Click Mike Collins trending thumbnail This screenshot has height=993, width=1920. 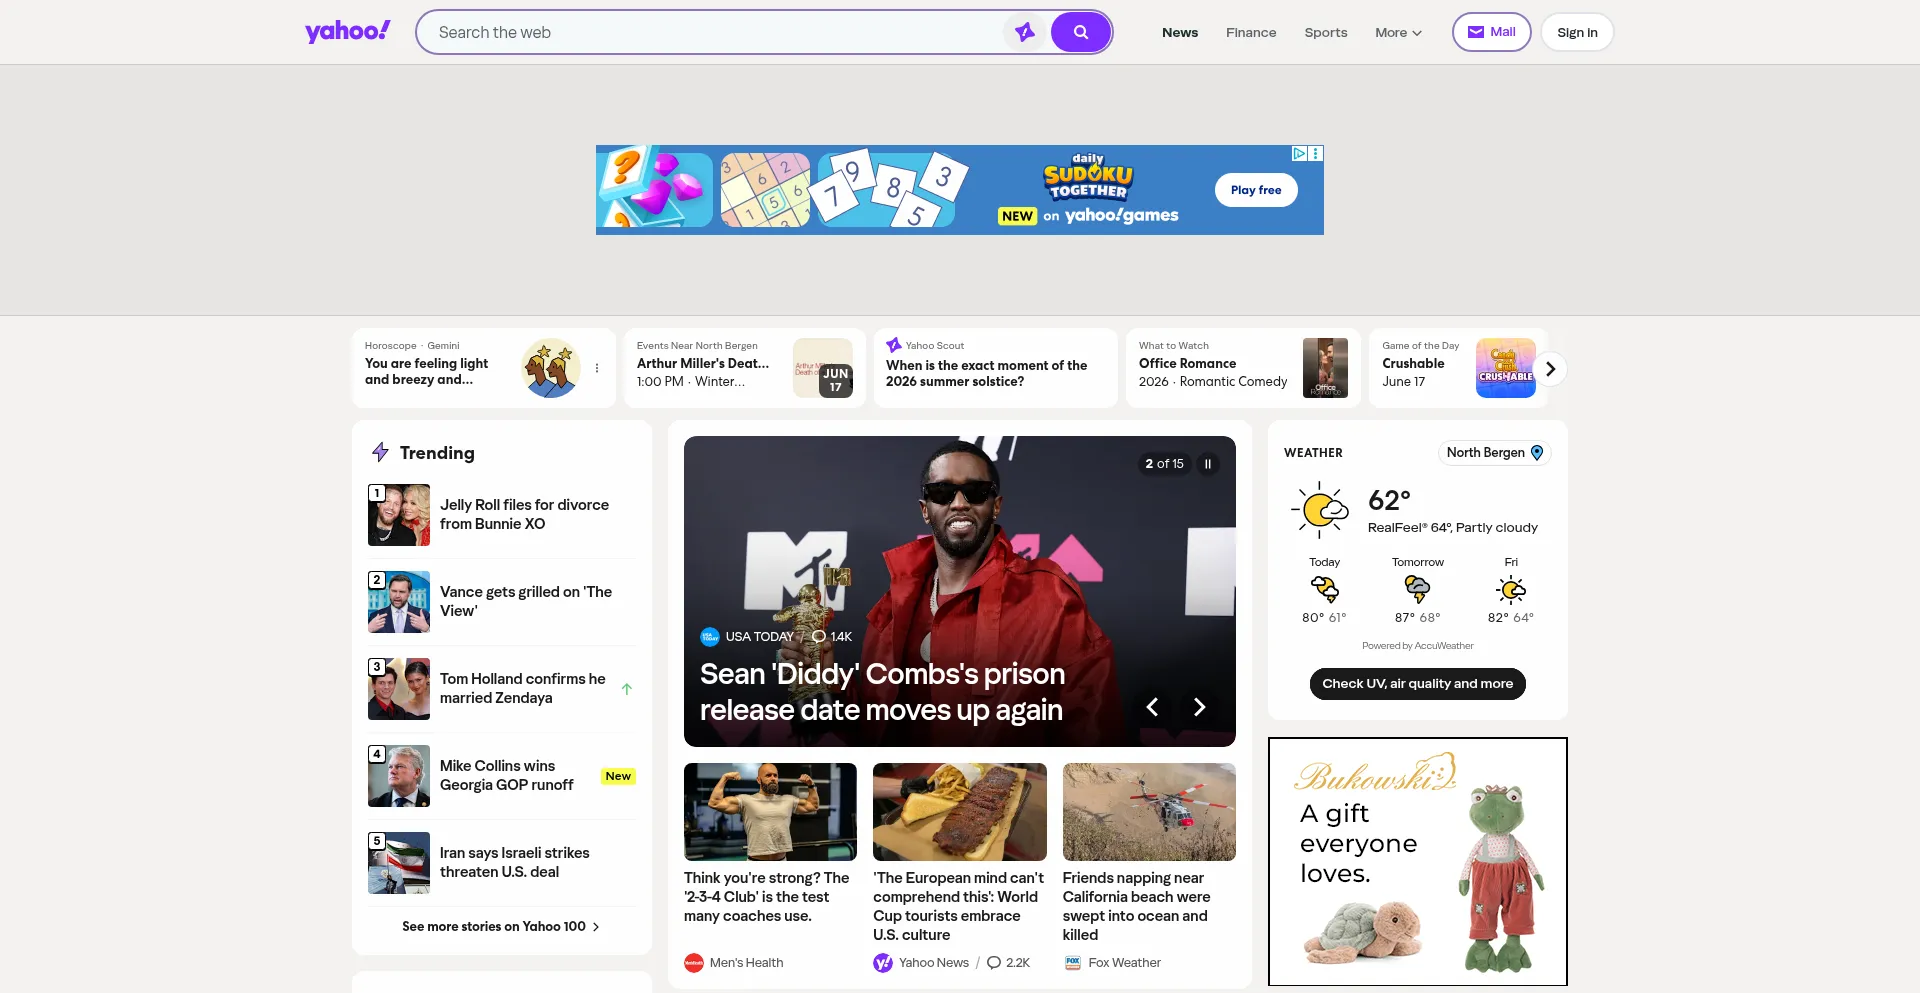[399, 776]
